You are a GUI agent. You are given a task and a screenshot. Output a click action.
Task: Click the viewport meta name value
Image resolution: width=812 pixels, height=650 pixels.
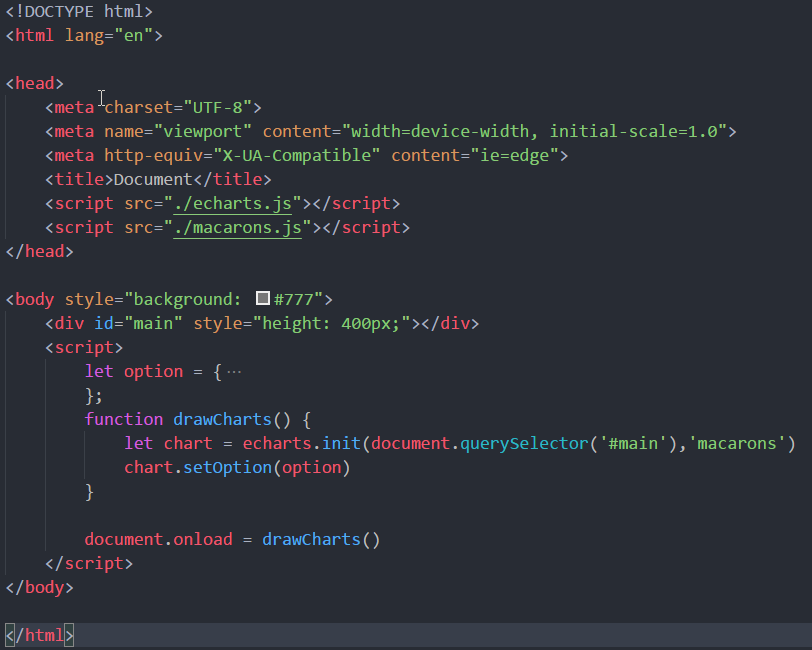click(202, 132)
